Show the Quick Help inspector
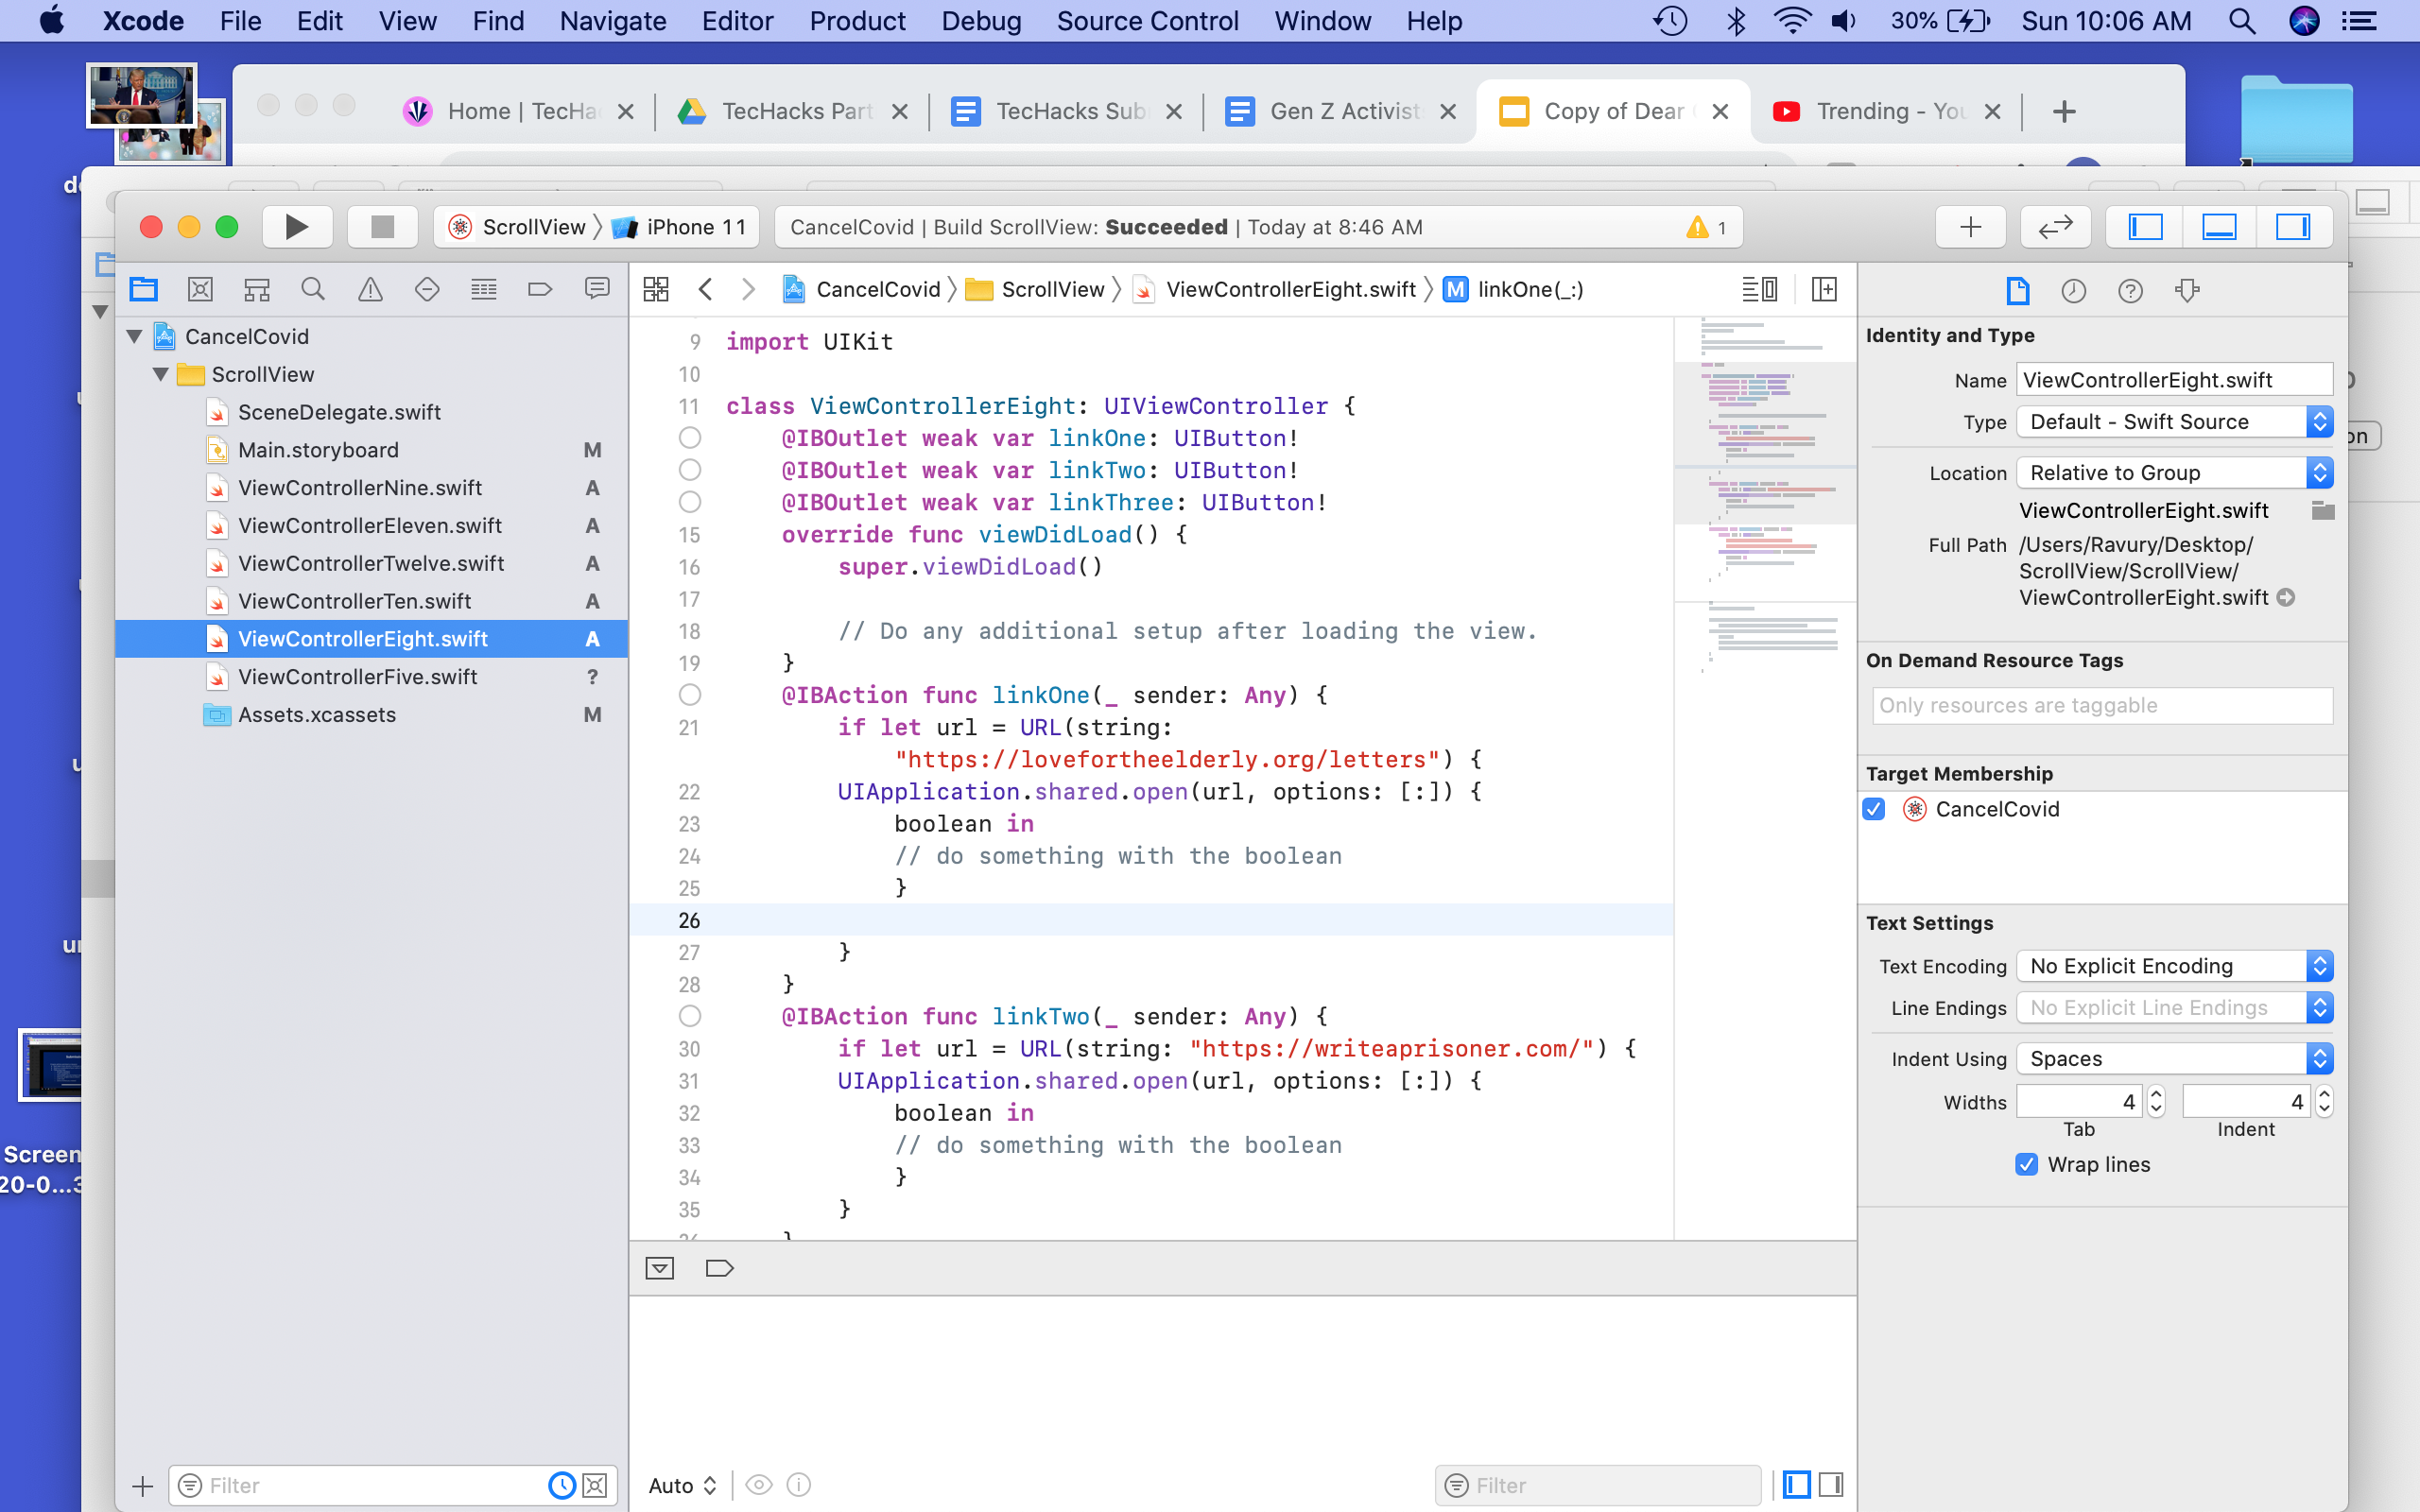 point(2130,291)
